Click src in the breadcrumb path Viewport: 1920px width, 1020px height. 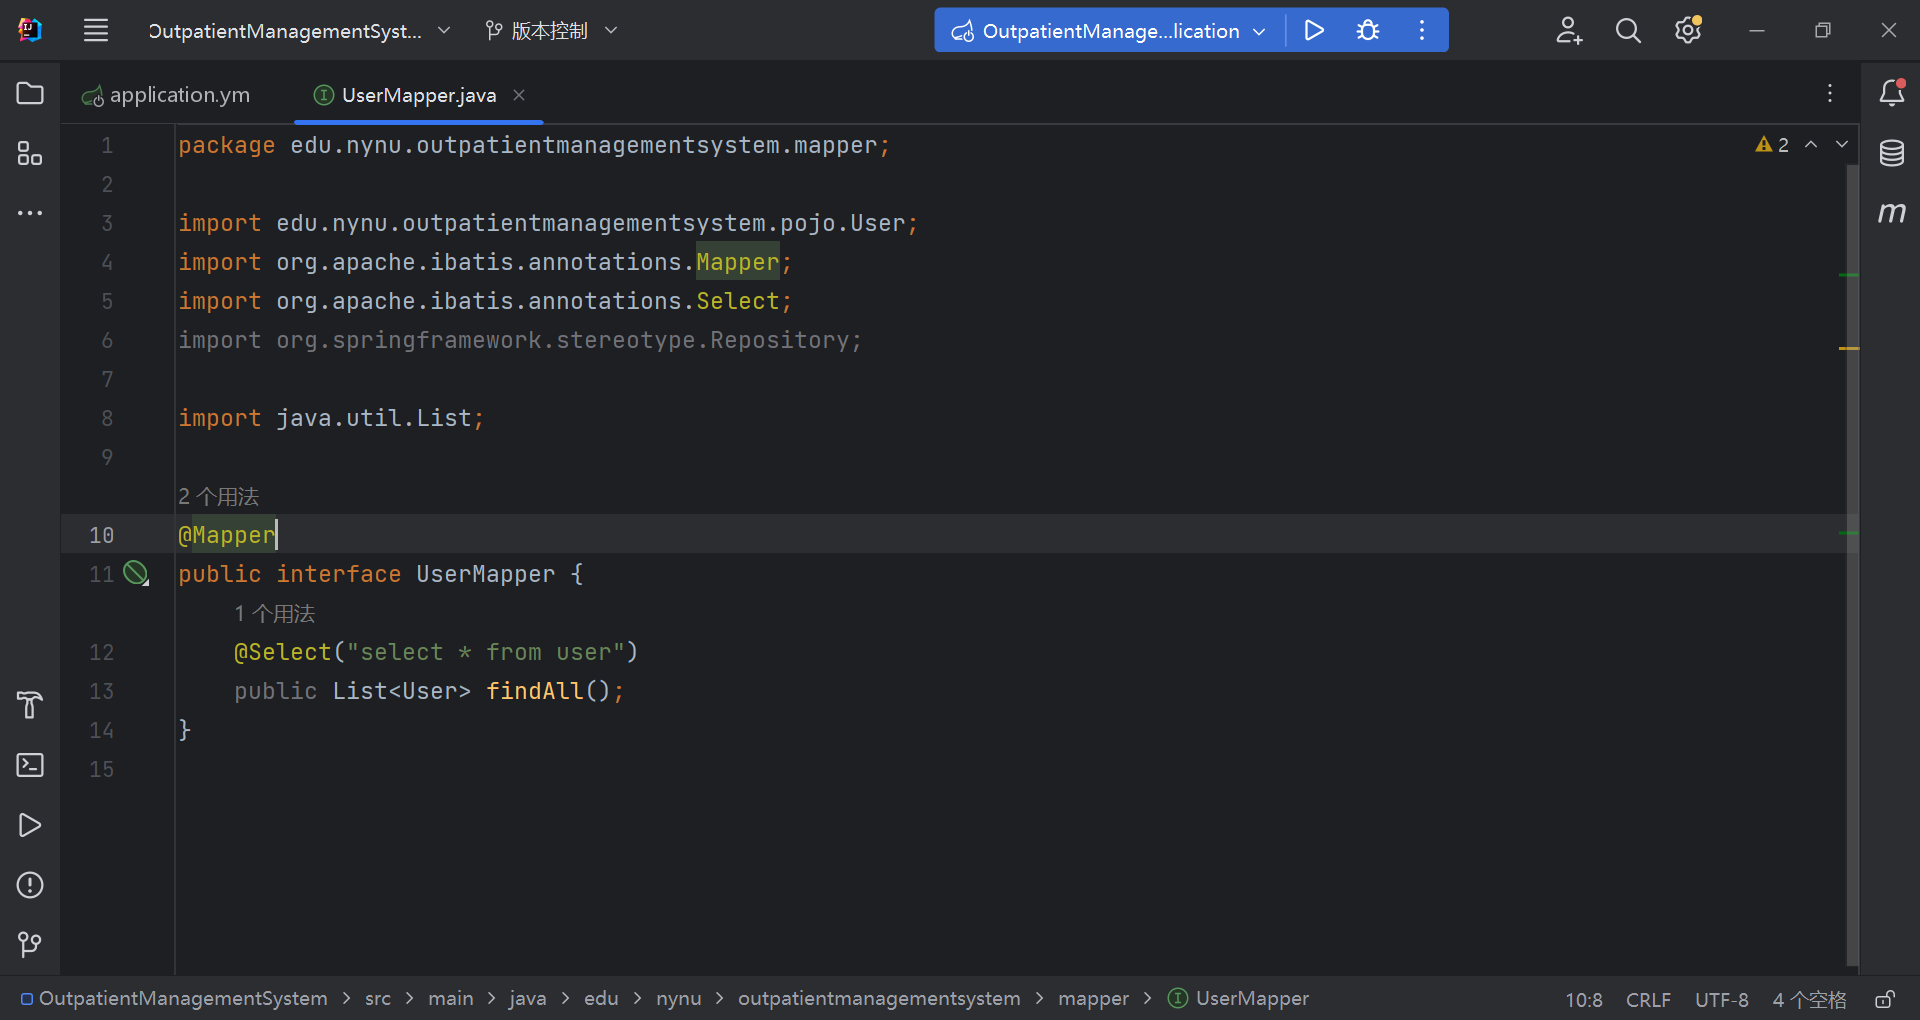point(378,998)
